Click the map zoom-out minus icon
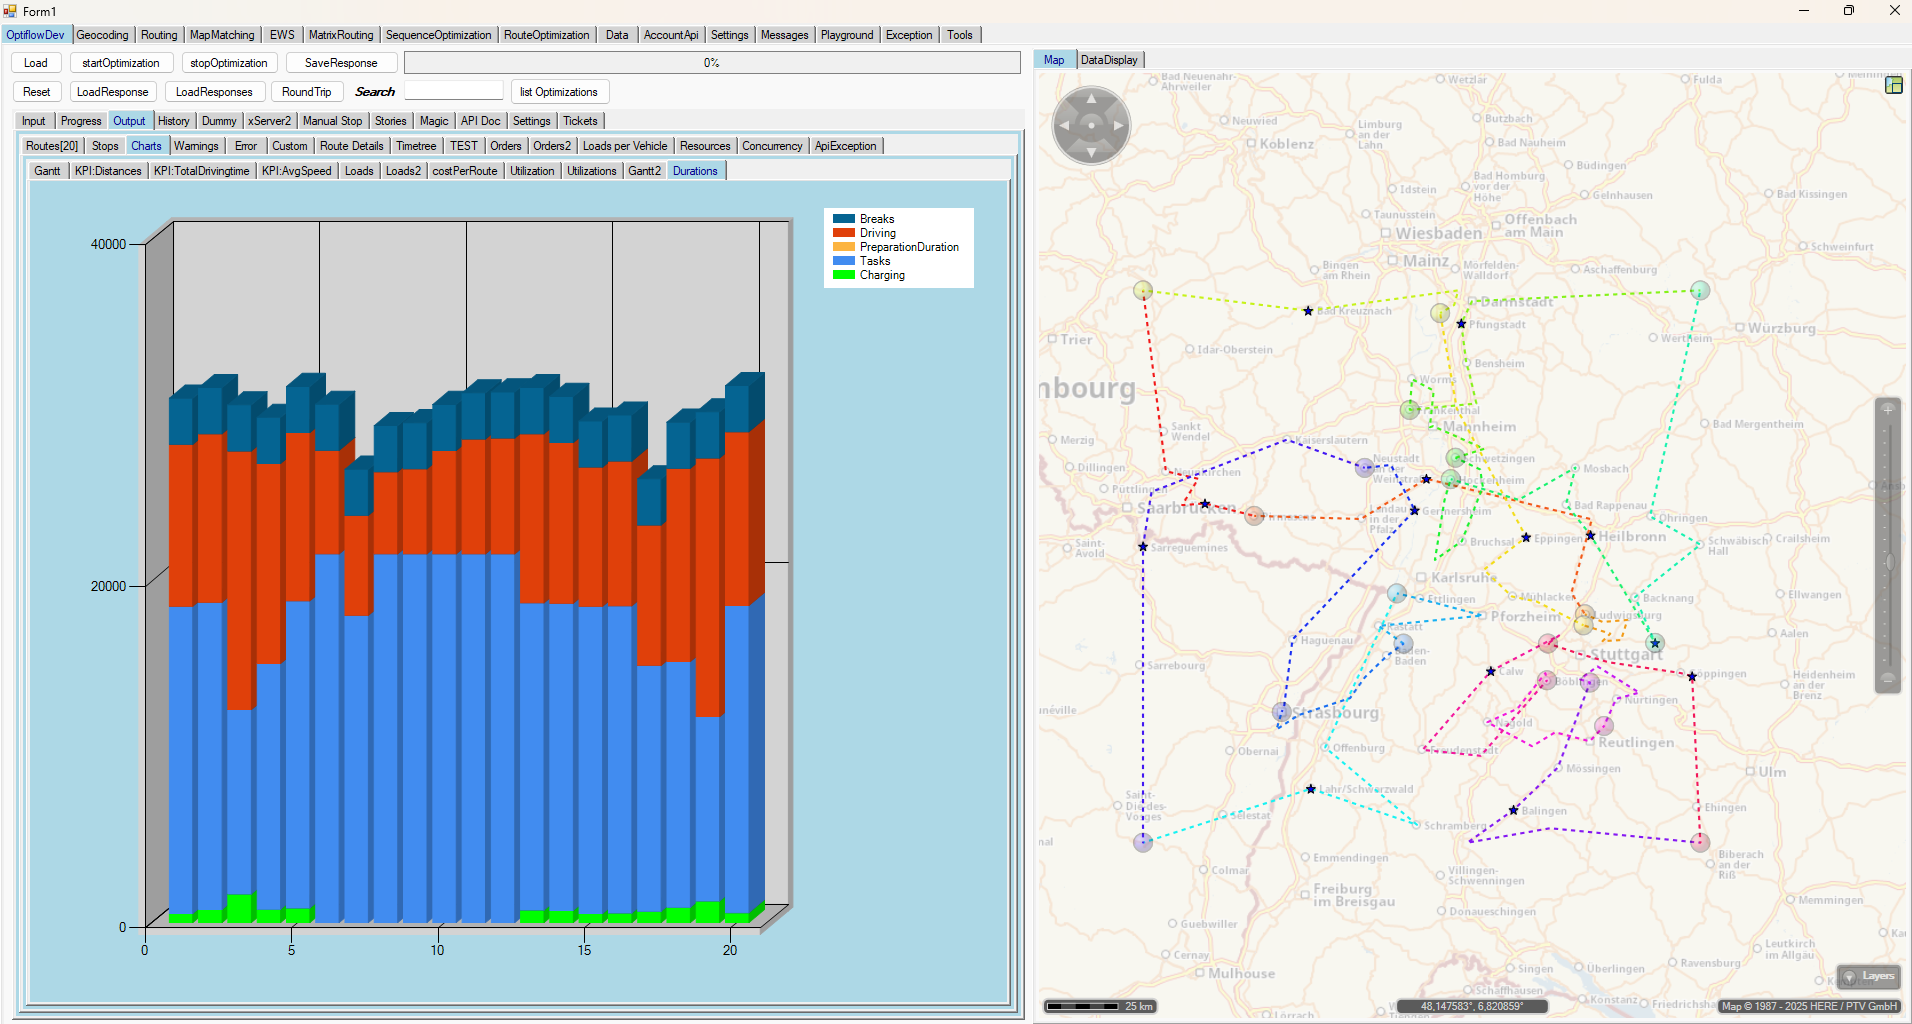 tap(1888, 678)
